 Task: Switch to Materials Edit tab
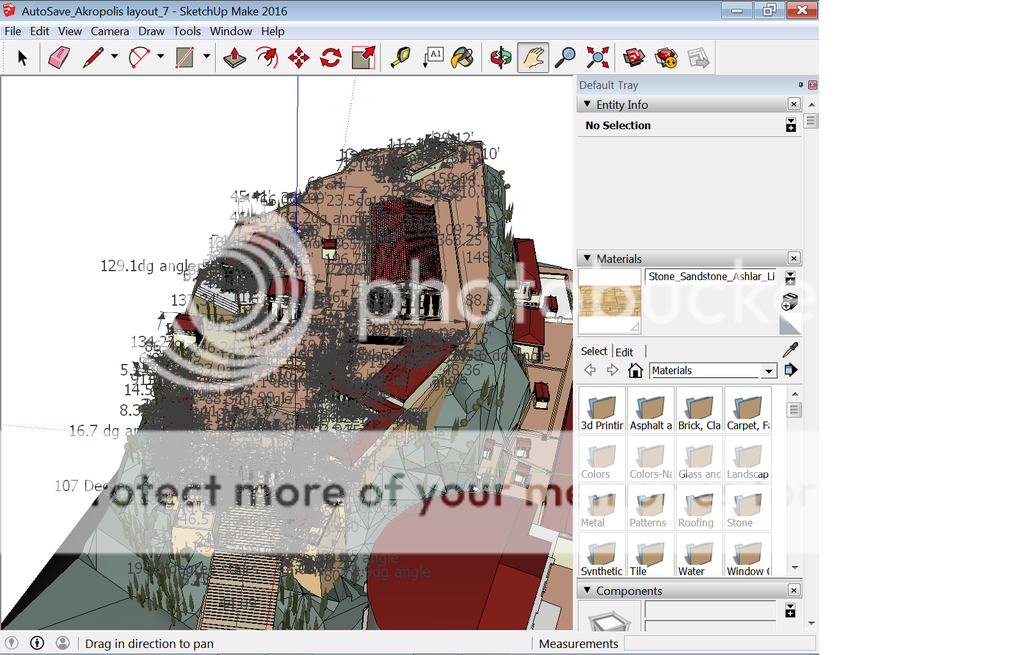click(624, 352)
